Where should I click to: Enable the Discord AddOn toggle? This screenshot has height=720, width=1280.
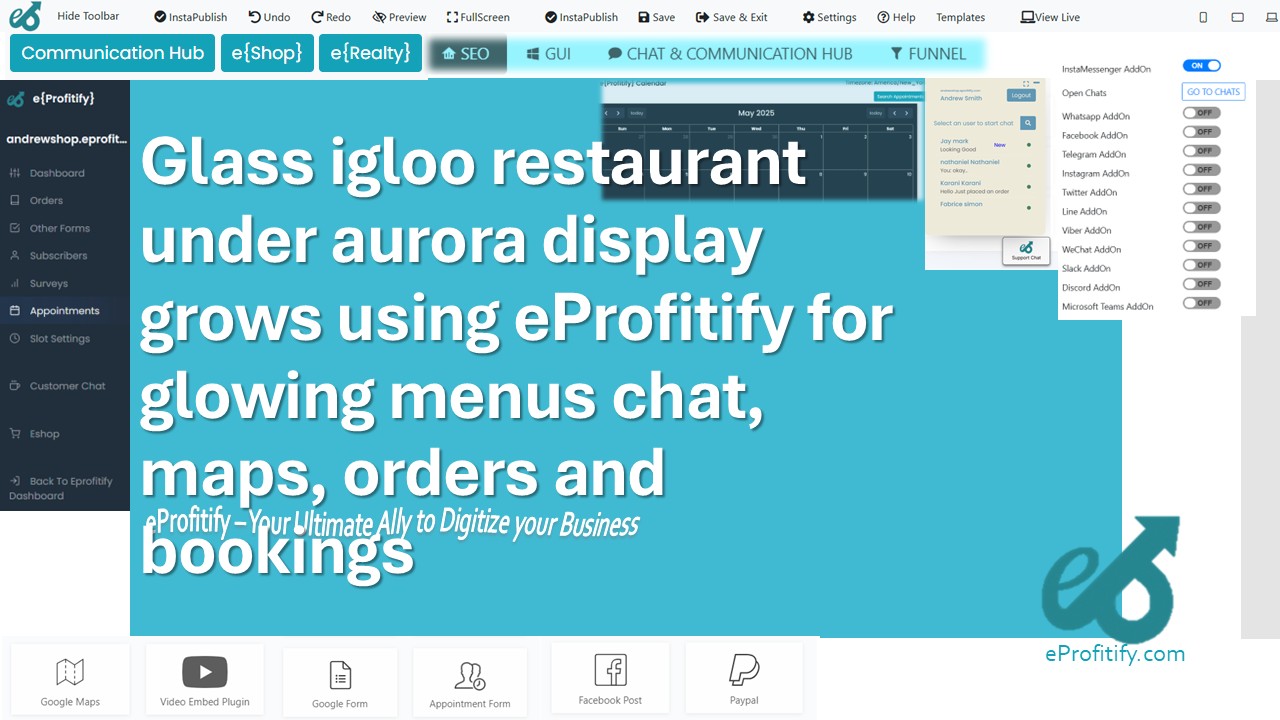(1201, 284)
